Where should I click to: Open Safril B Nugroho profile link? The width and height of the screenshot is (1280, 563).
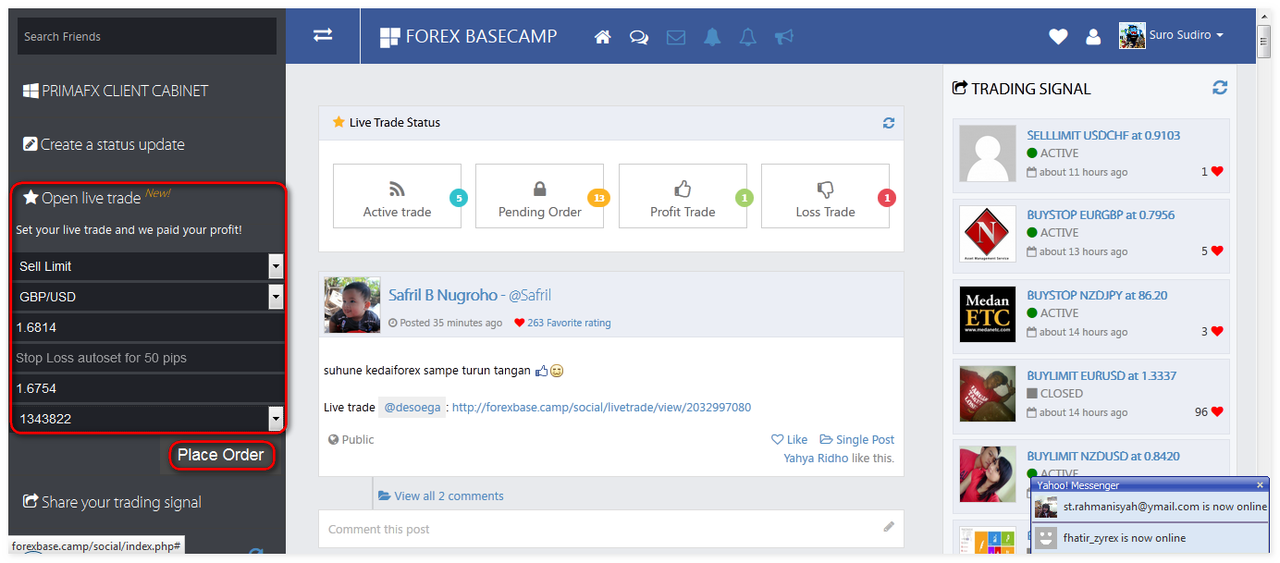(443, 295)
